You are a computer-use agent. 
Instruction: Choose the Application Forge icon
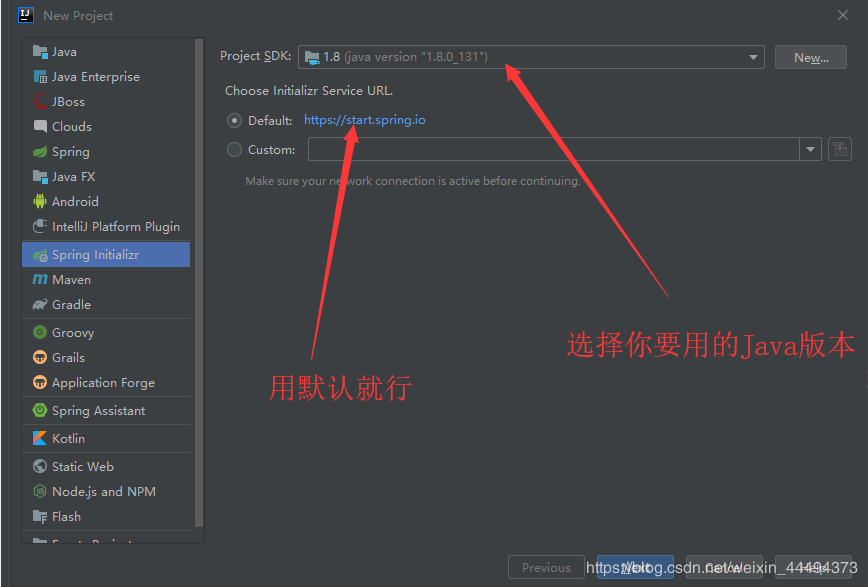40,382
